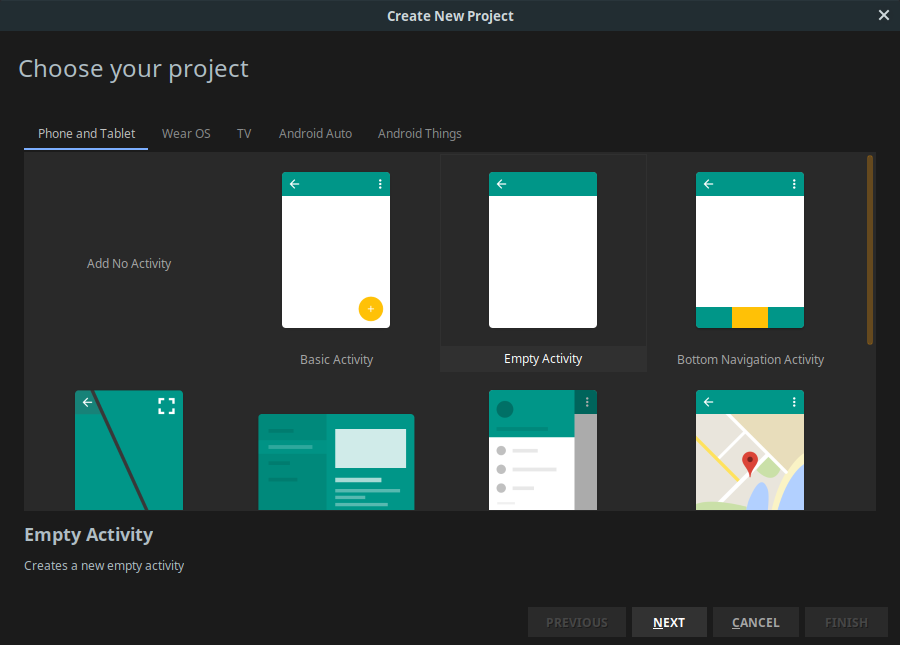Click the fullscreen icon in the dark activity thumbnail
The height and width of the screenshot is (645, 900).
click(166, 405)
